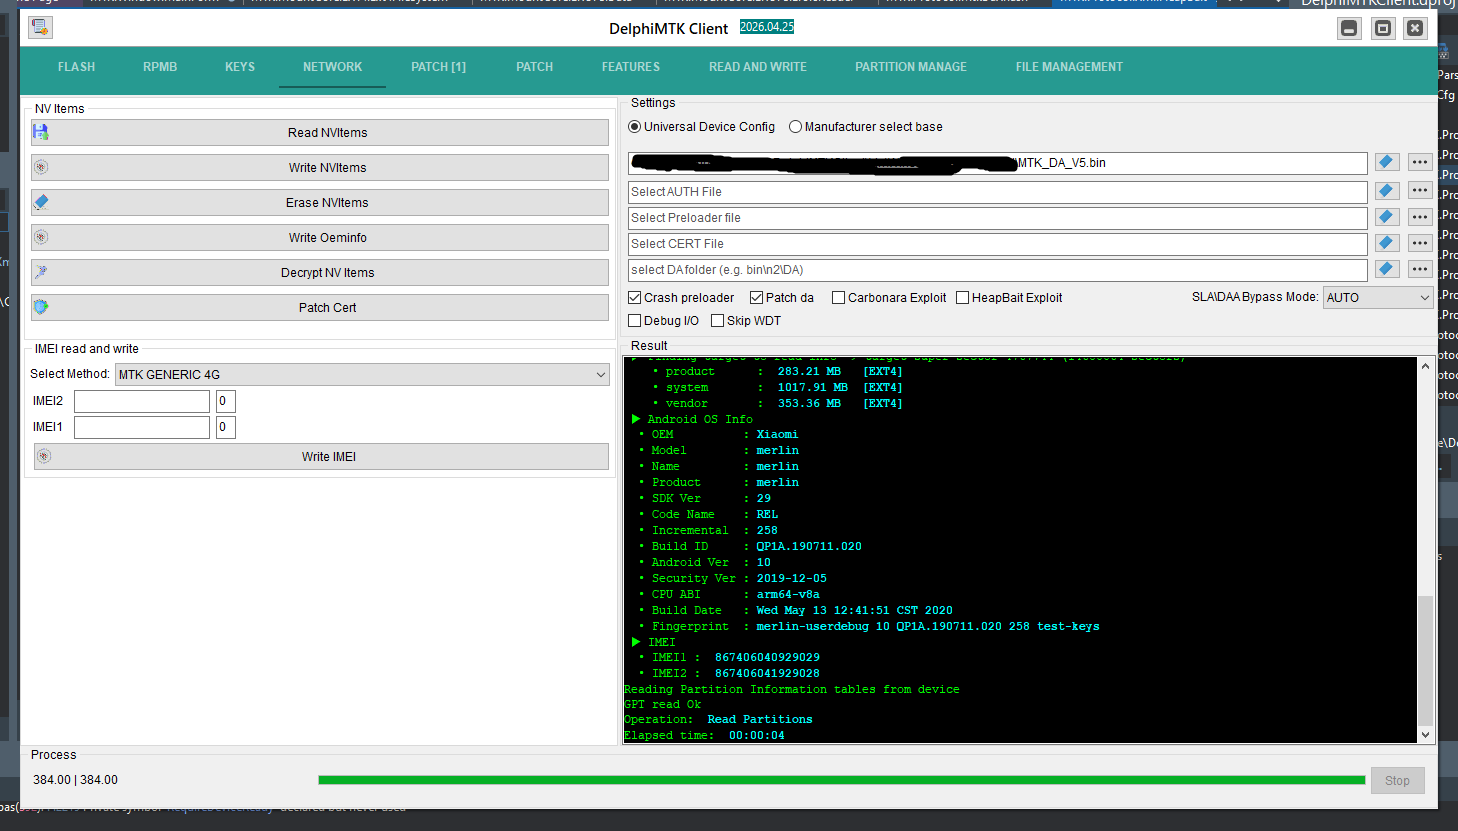Open the FLASH tab
This screenshot has width=1458, height=831.
(76, 67)
